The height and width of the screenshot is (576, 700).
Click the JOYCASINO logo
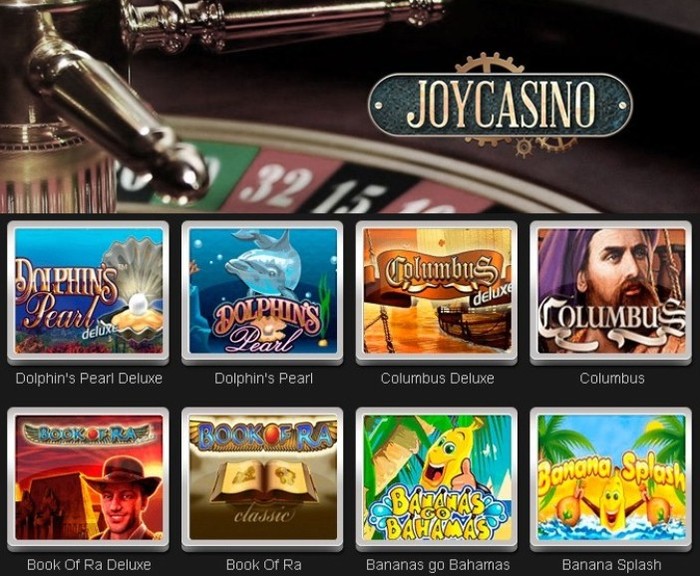pos(500,105)
